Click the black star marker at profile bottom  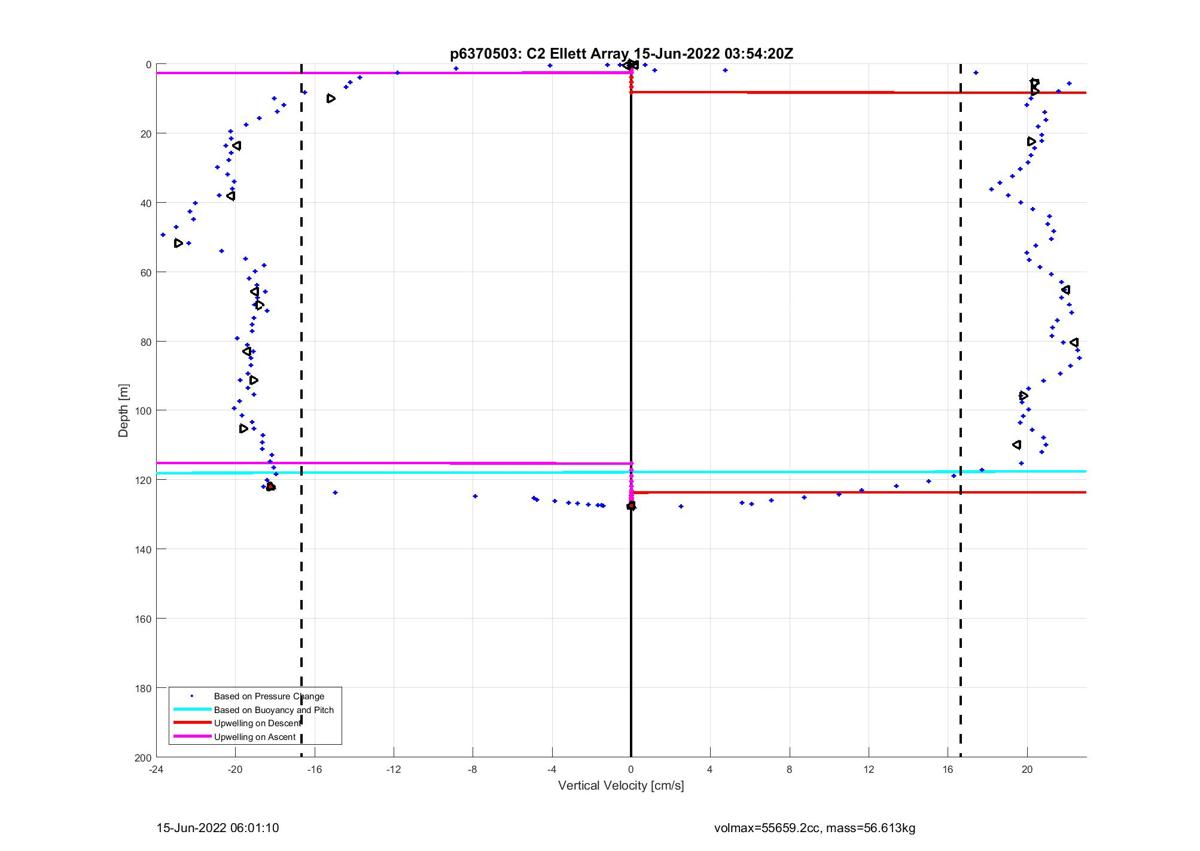pos(631,506)
